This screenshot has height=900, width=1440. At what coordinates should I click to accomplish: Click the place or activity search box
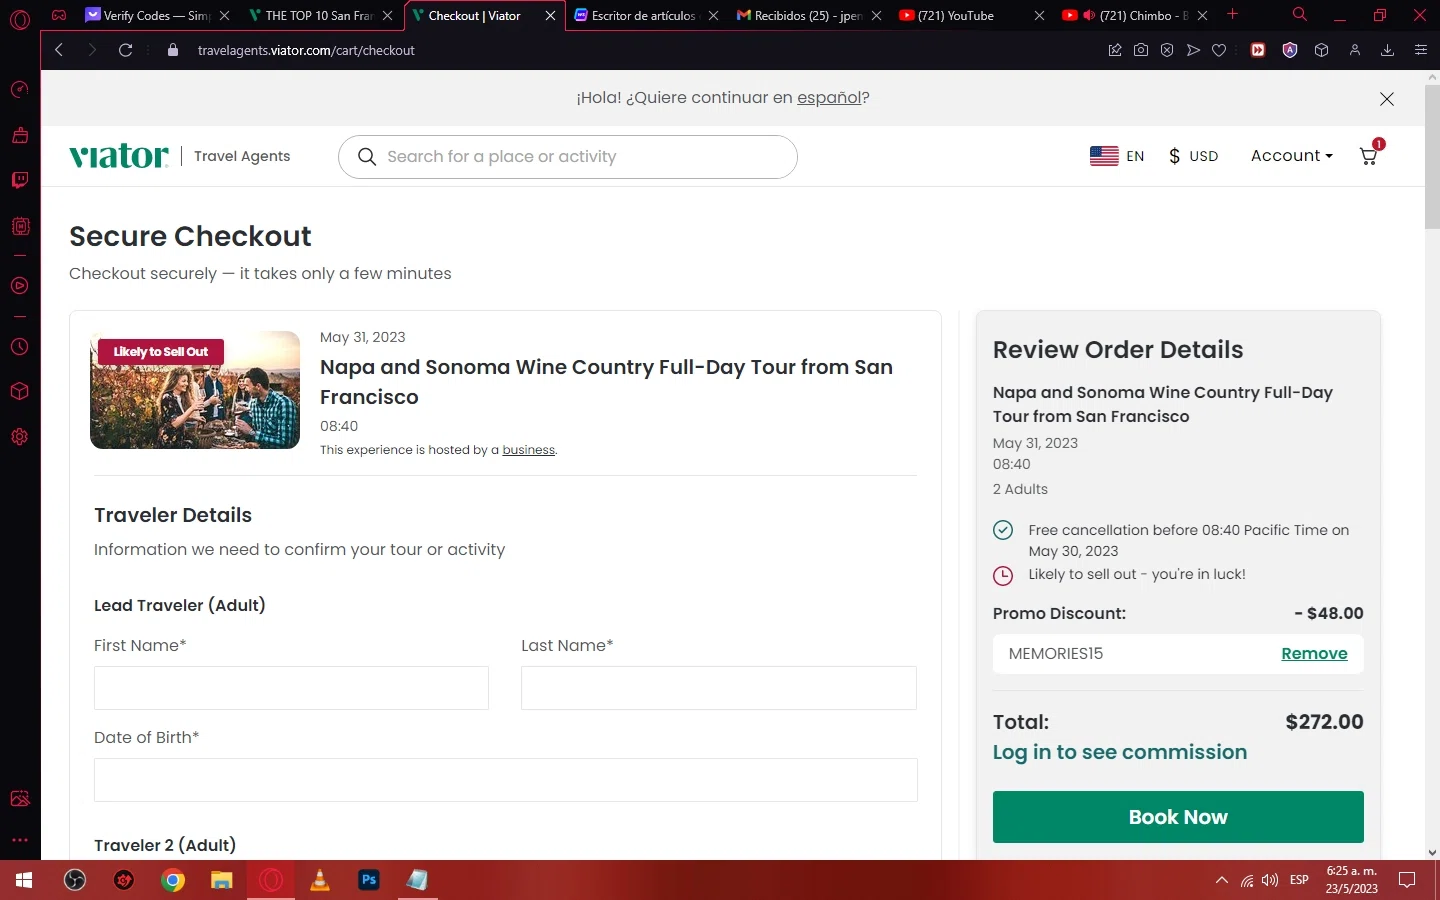567,157
